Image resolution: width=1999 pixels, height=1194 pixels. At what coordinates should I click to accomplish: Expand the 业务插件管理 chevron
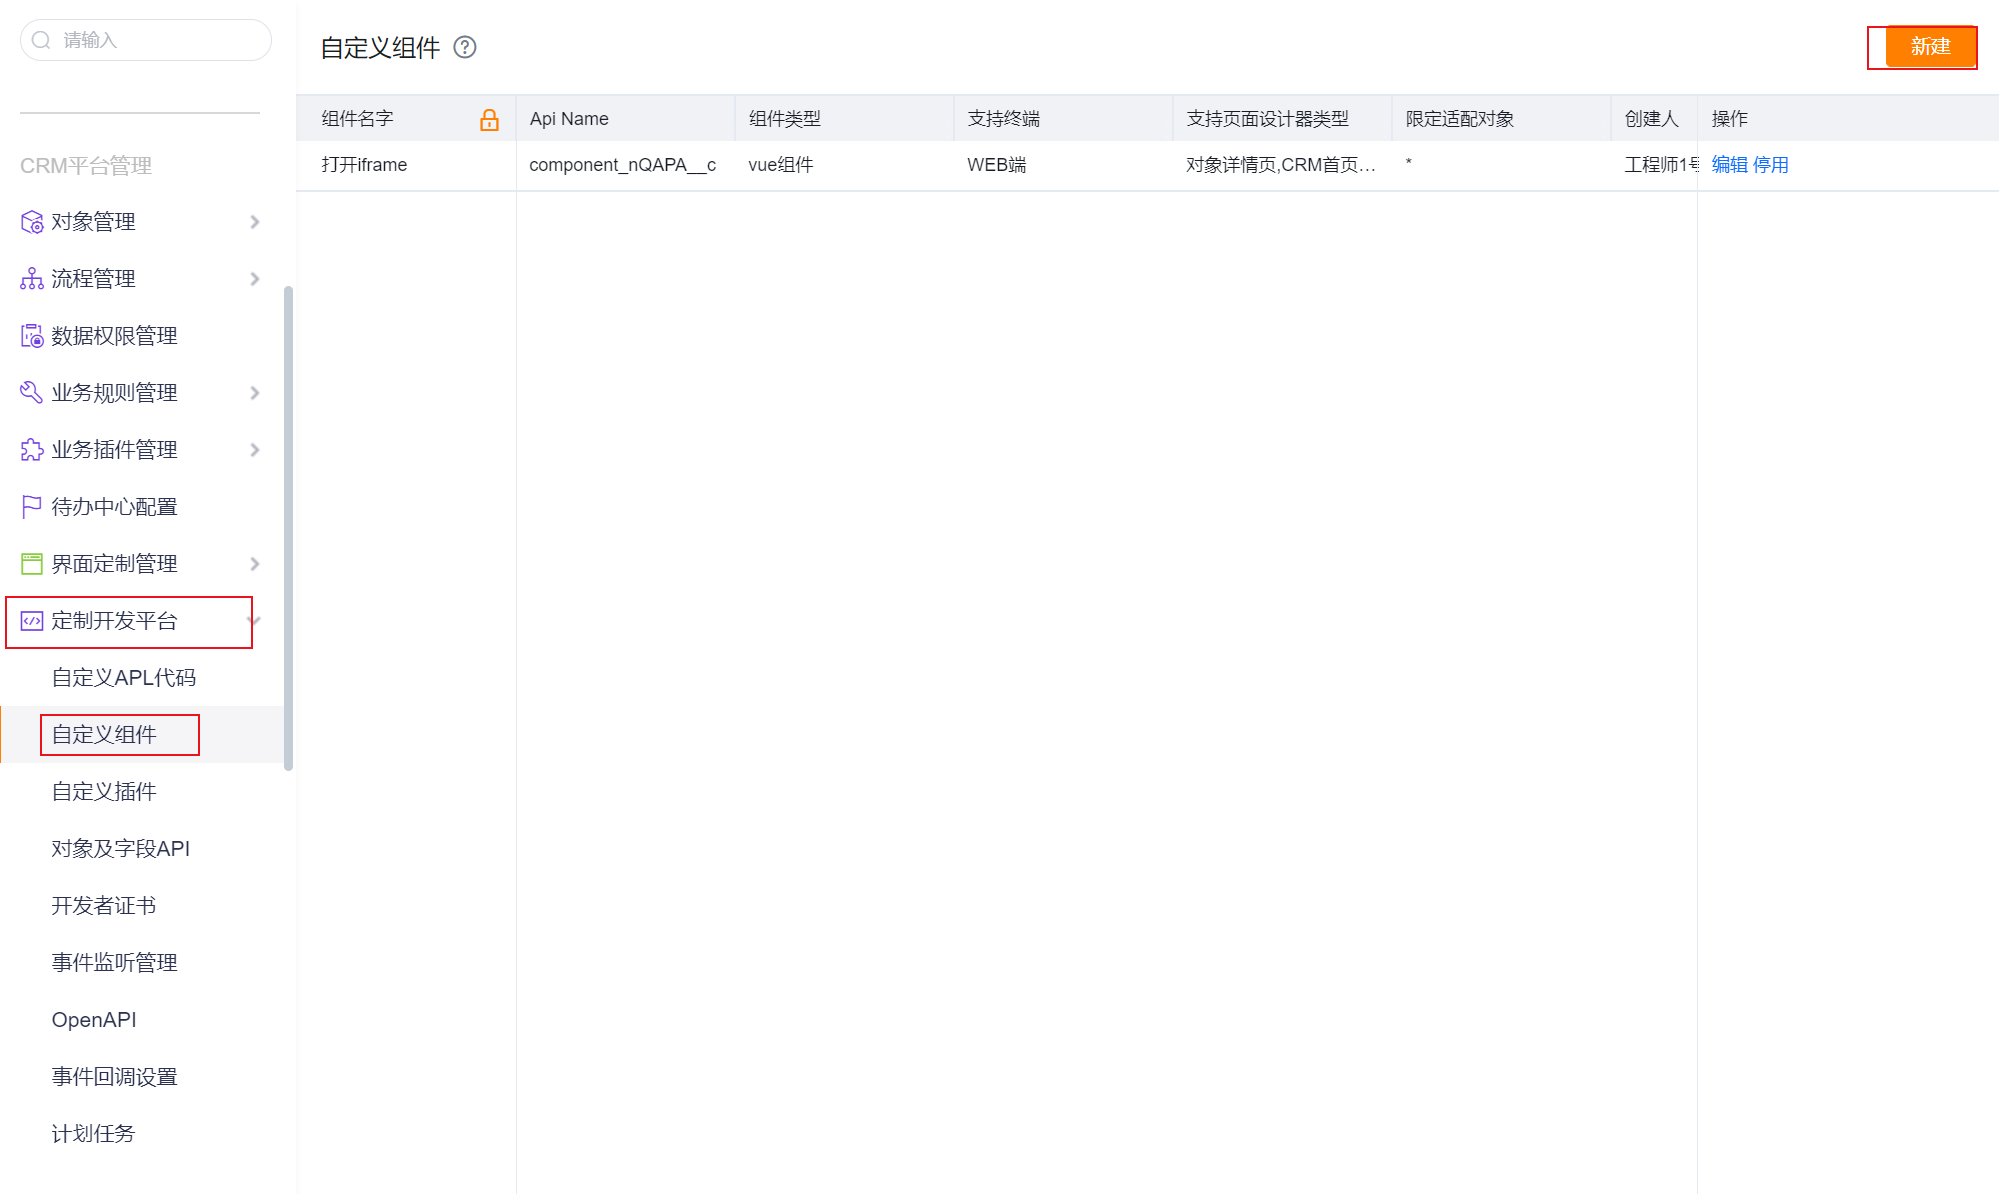click(x=255, y=450)
